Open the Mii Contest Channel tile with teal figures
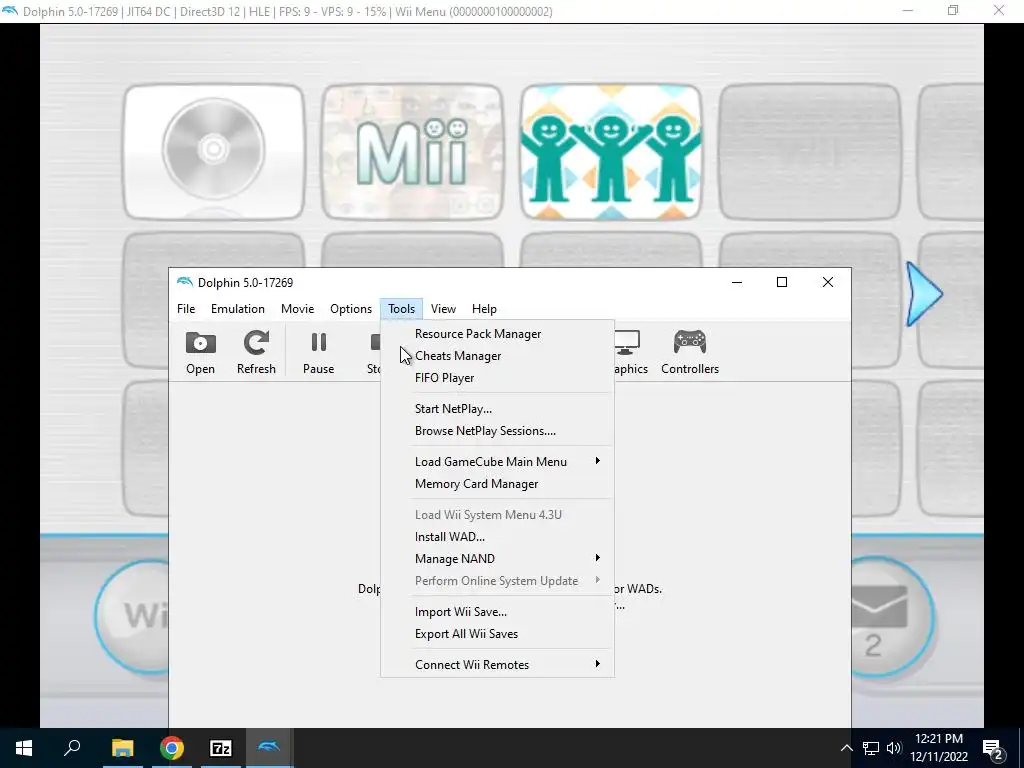 point(611,152)
